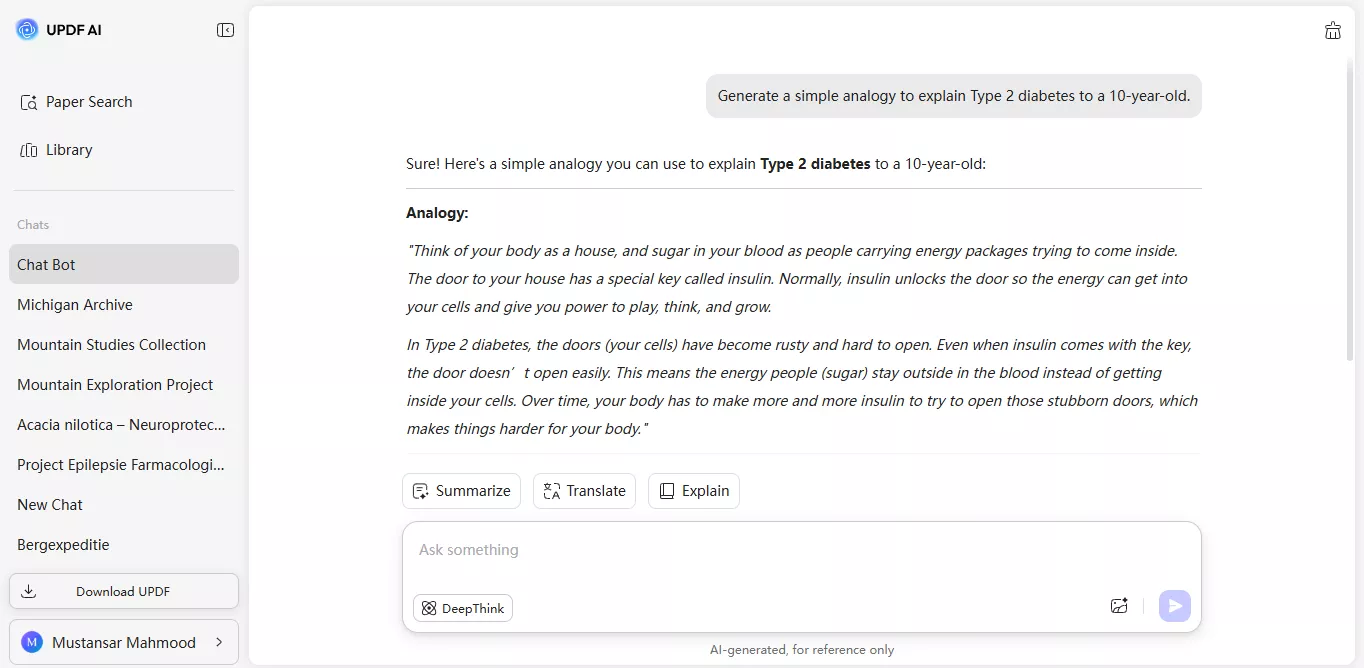Open the Michigan Archive chat
Viewport: 1364px width, 668px height.
pos(75,304)
